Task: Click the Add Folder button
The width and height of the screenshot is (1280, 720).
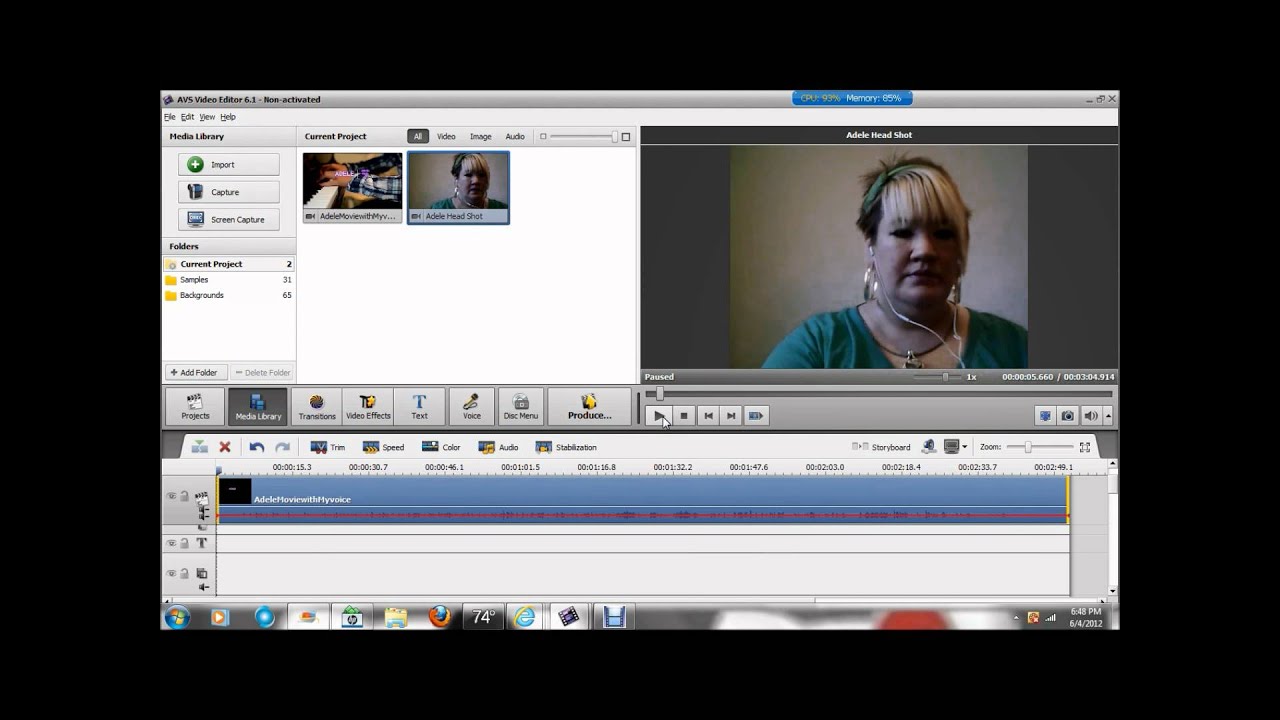Action: 194,372
